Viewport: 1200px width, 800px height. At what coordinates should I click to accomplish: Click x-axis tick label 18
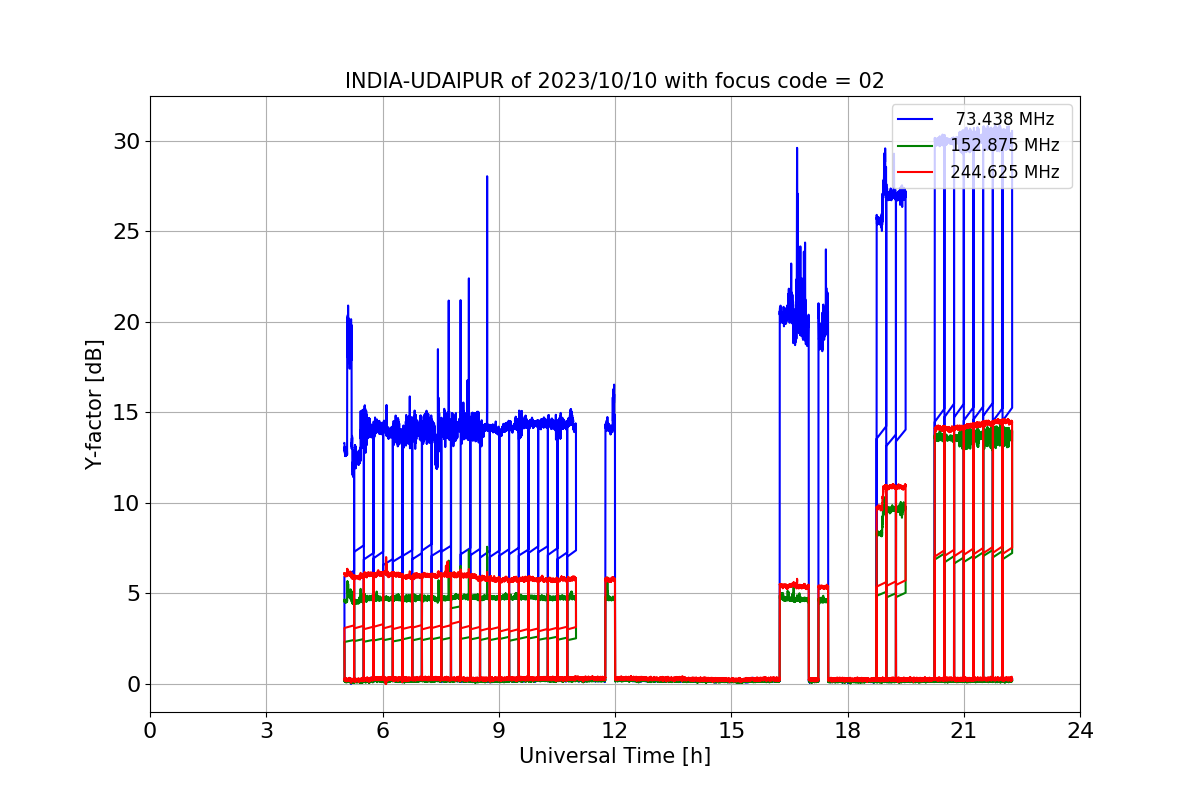[x=848, y=730]
